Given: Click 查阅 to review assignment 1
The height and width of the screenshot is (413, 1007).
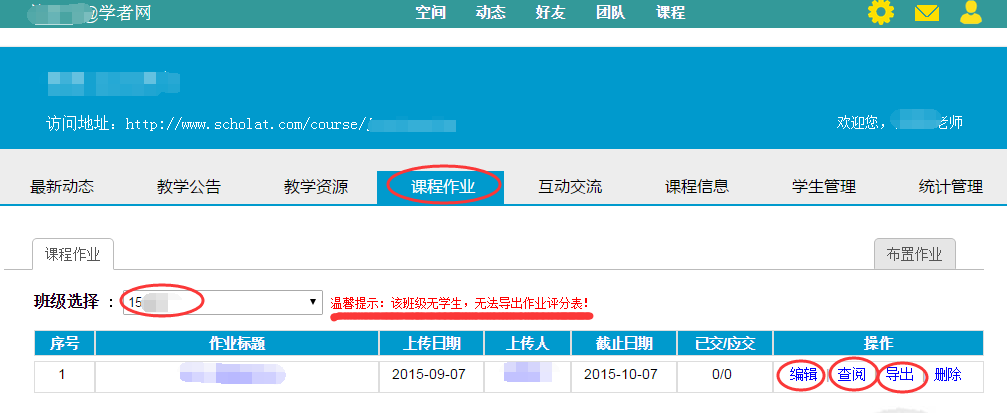Looking at the screenshot, I should click(x=852, y=375).
